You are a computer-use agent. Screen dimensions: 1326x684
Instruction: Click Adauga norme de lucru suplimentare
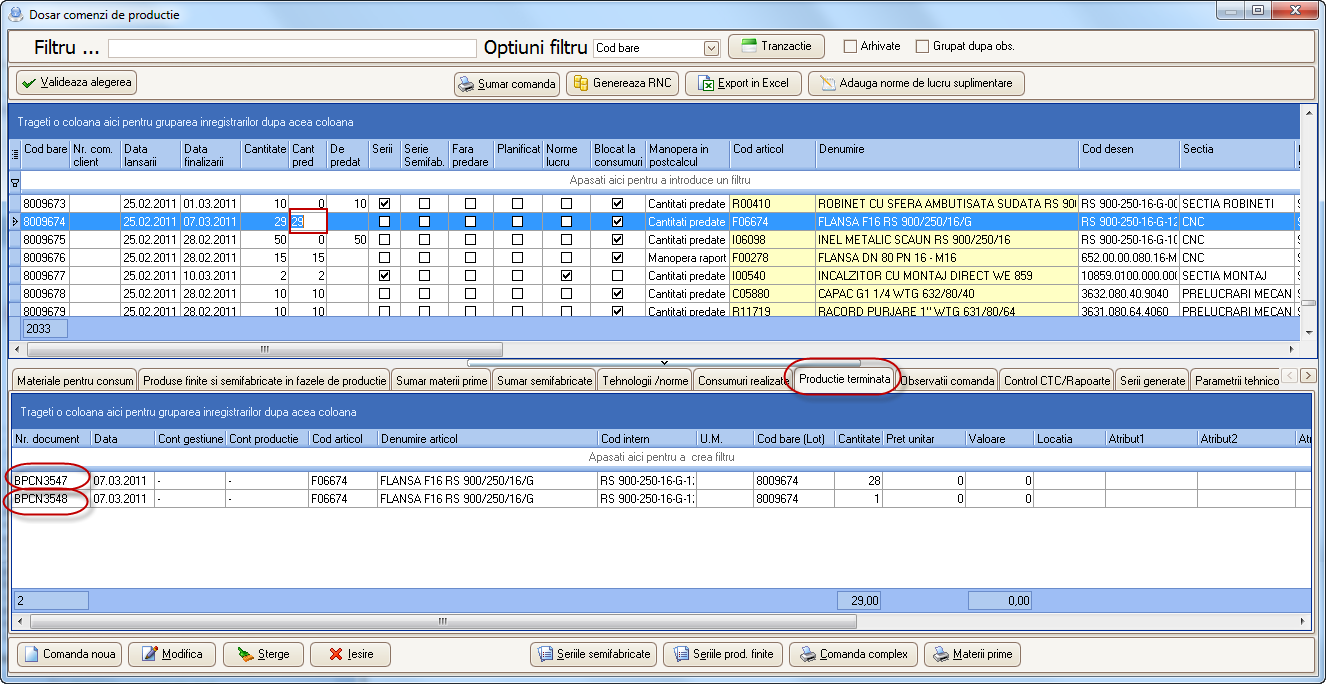(x=916, y=84)
